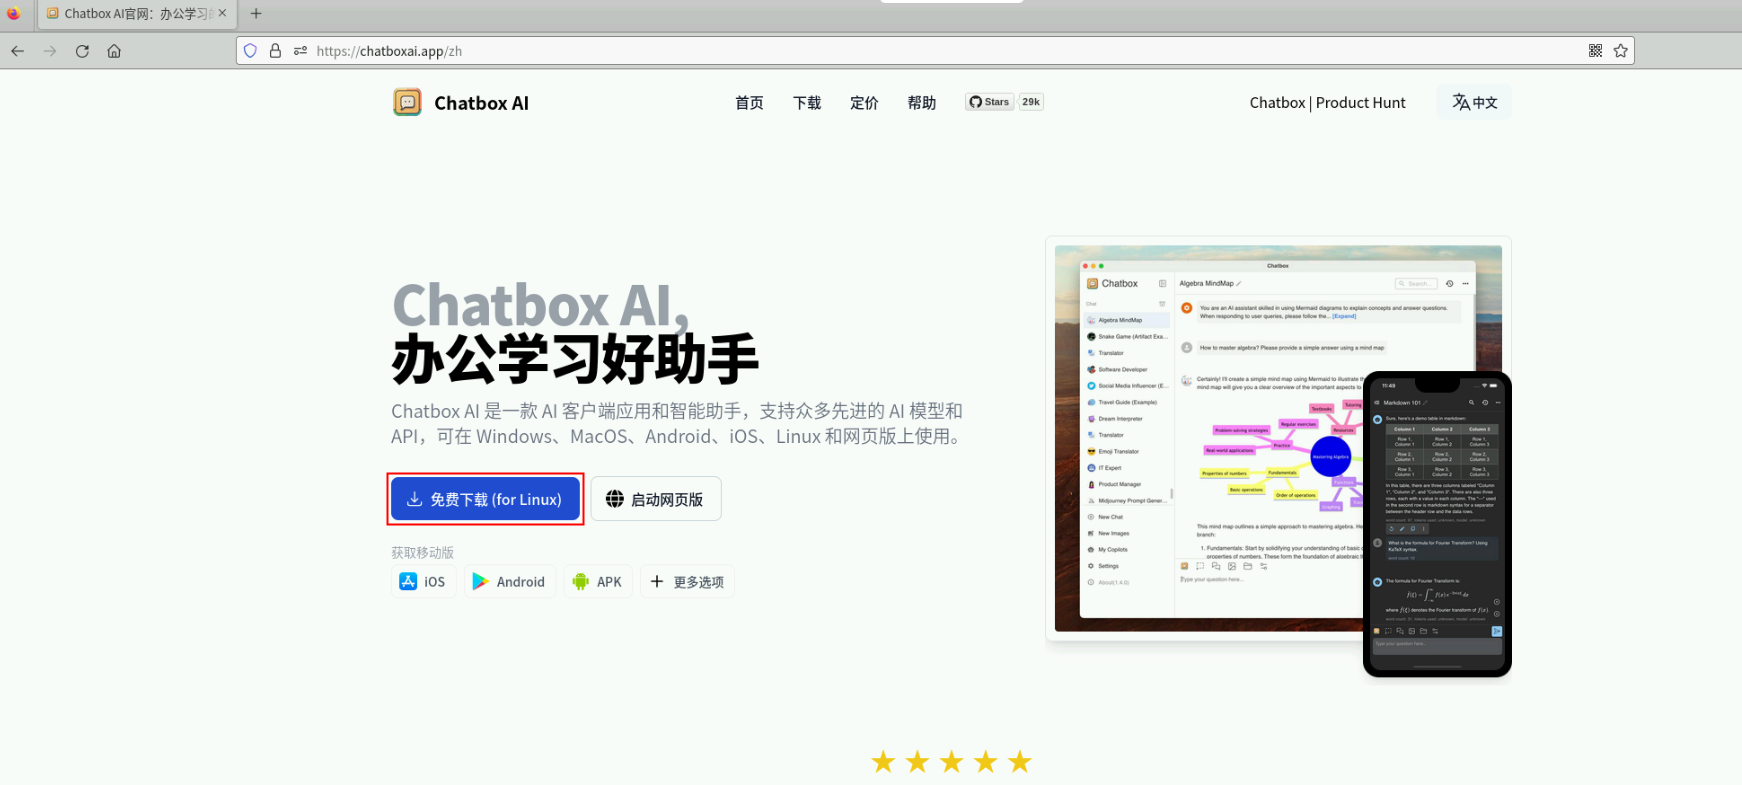
Task: Open the Chatbox | Product Hunt link
Action: coord(1327,103)
